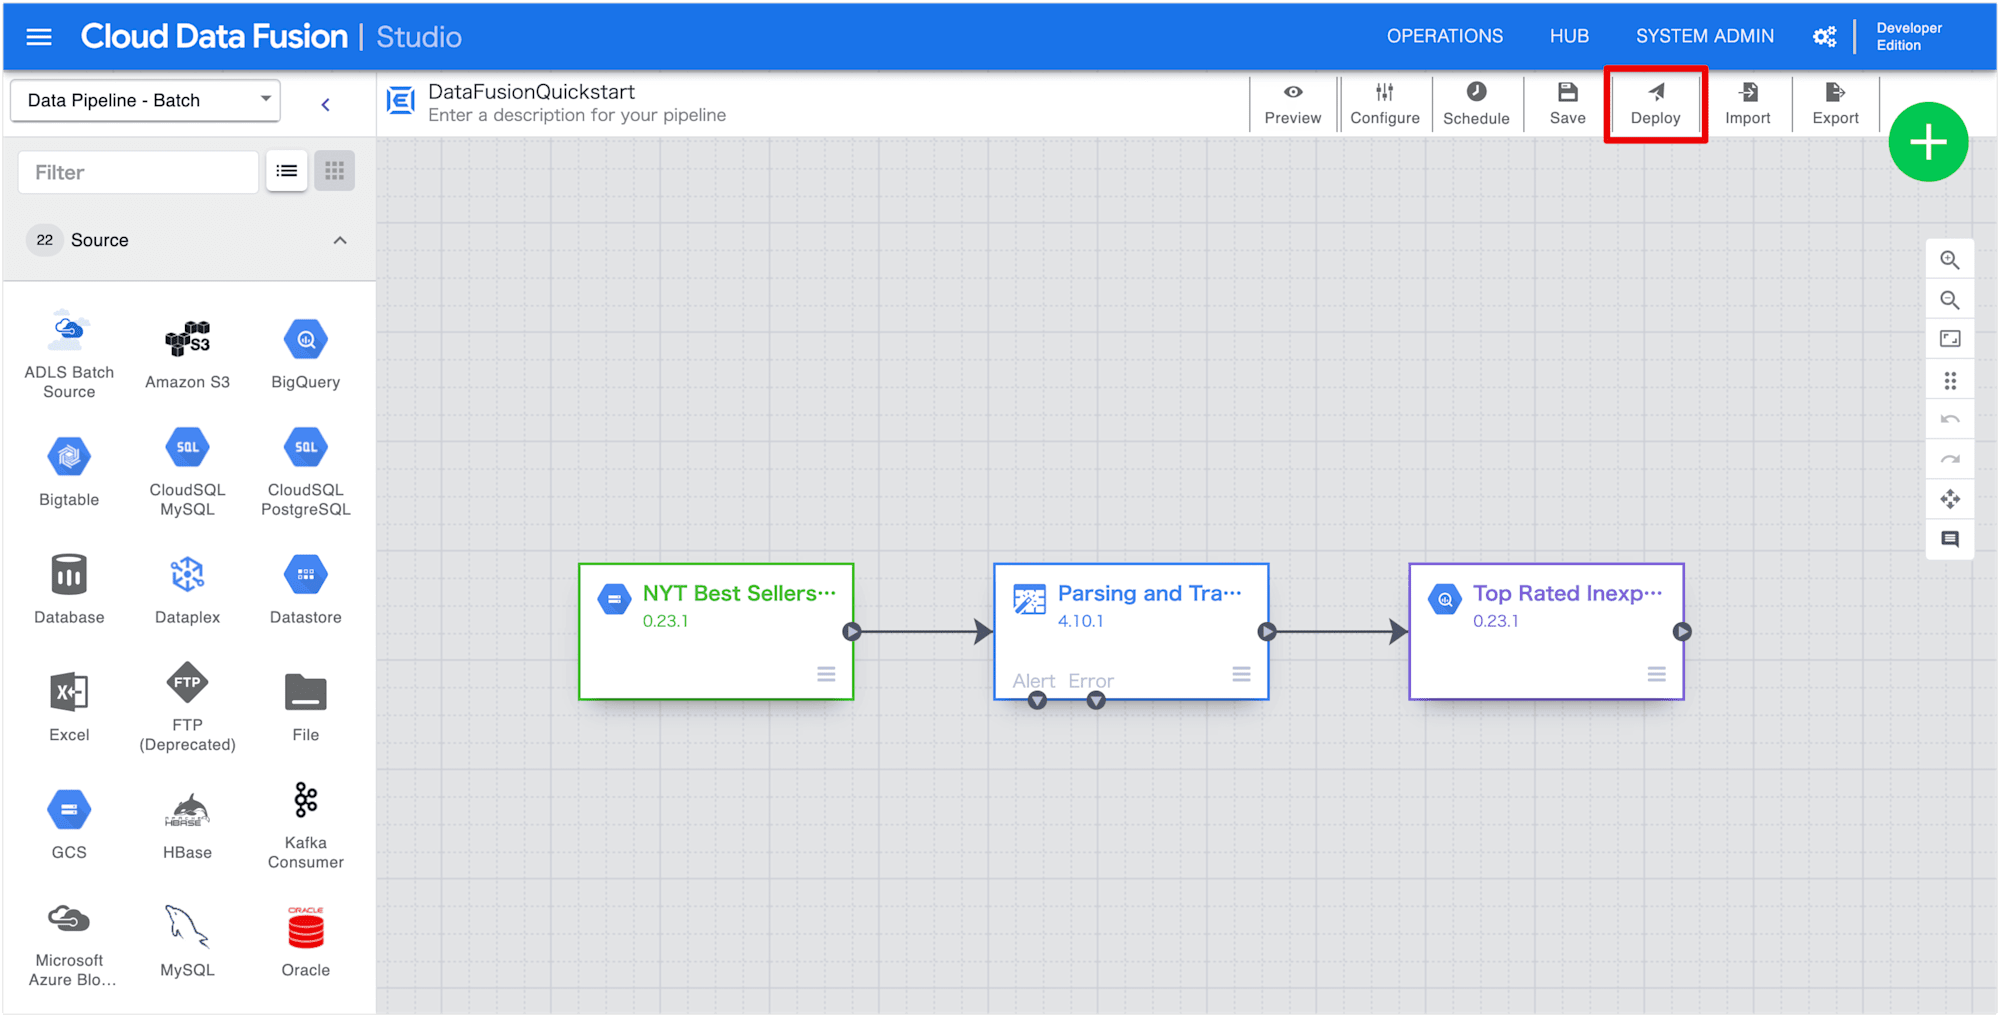Select the Bigtable source plugin

[x=69, y=472]
